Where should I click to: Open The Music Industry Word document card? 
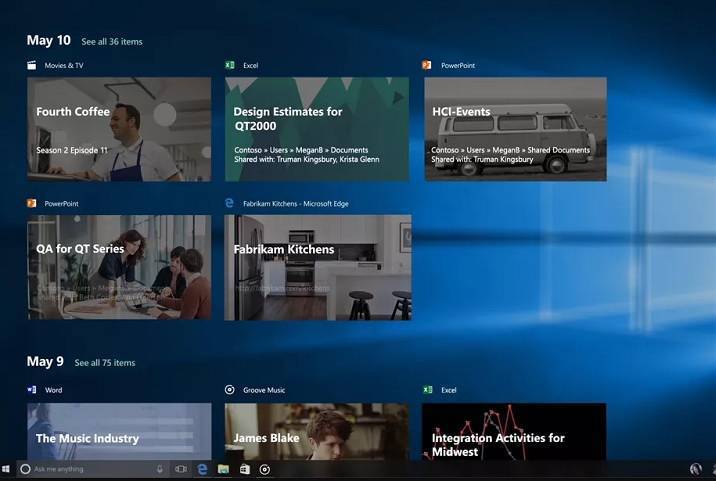coord(119,431)
